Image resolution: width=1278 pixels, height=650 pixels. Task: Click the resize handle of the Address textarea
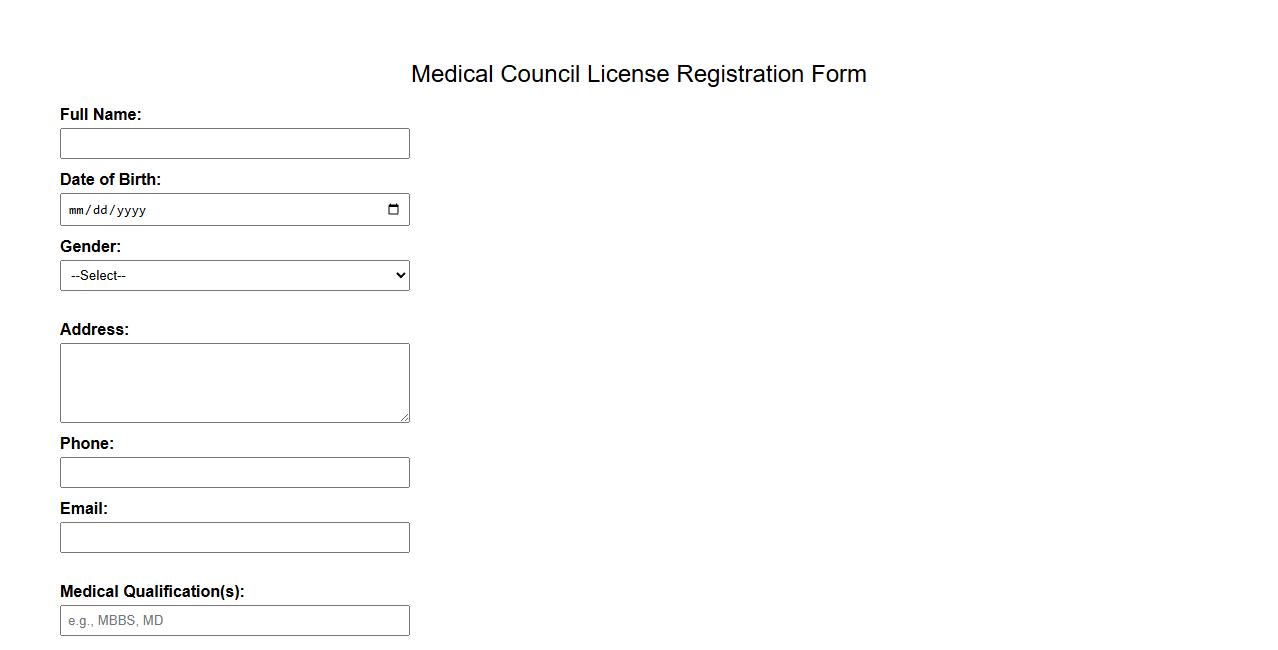[405, 418]
